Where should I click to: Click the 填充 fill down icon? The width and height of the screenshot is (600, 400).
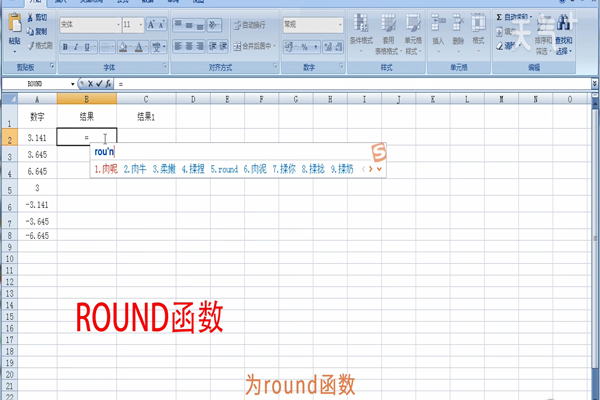click(499, 32)
